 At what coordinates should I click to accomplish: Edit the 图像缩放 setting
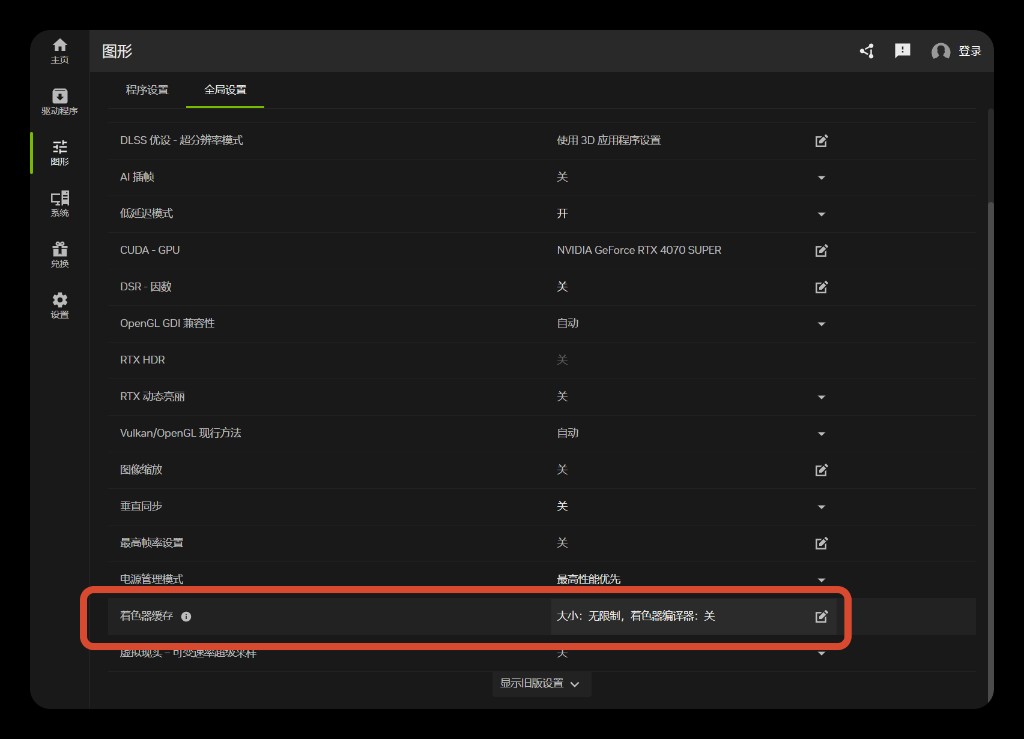[821, 469]
